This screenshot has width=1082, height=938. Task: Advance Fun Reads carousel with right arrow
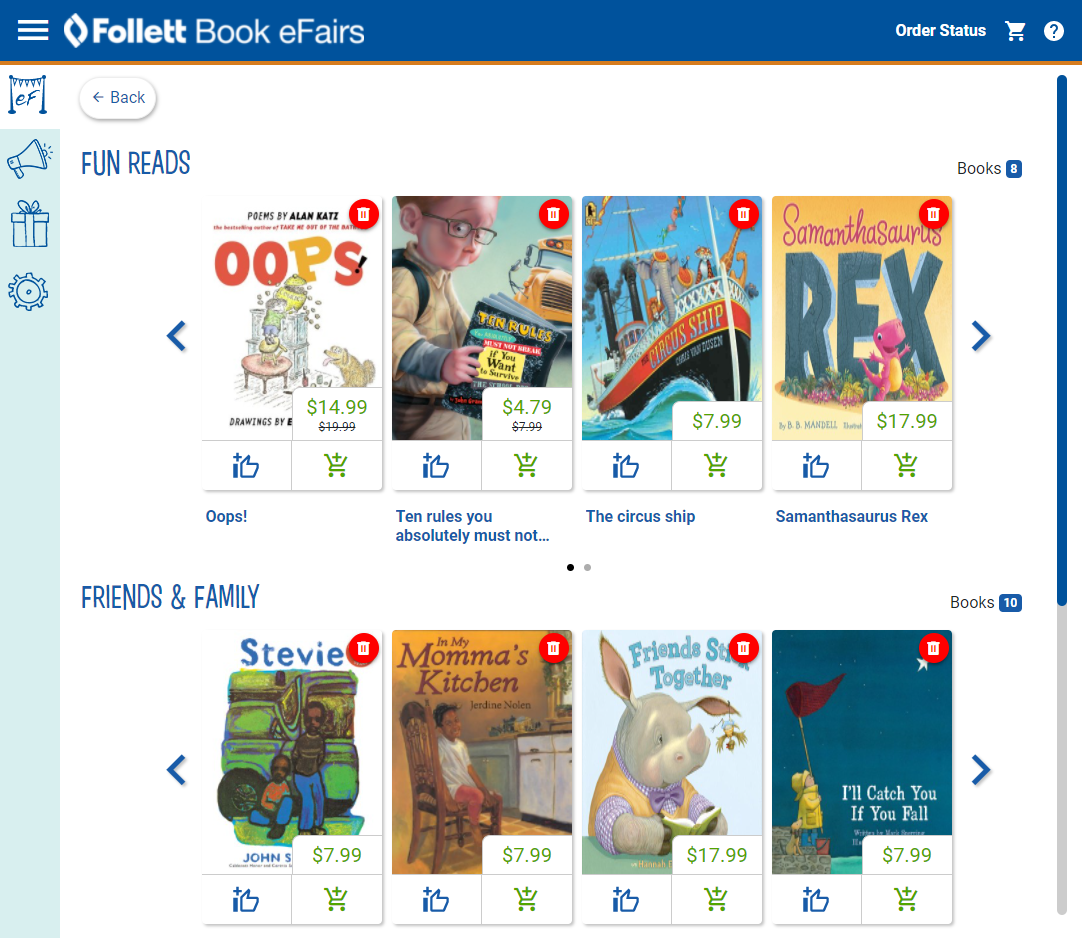981,336
